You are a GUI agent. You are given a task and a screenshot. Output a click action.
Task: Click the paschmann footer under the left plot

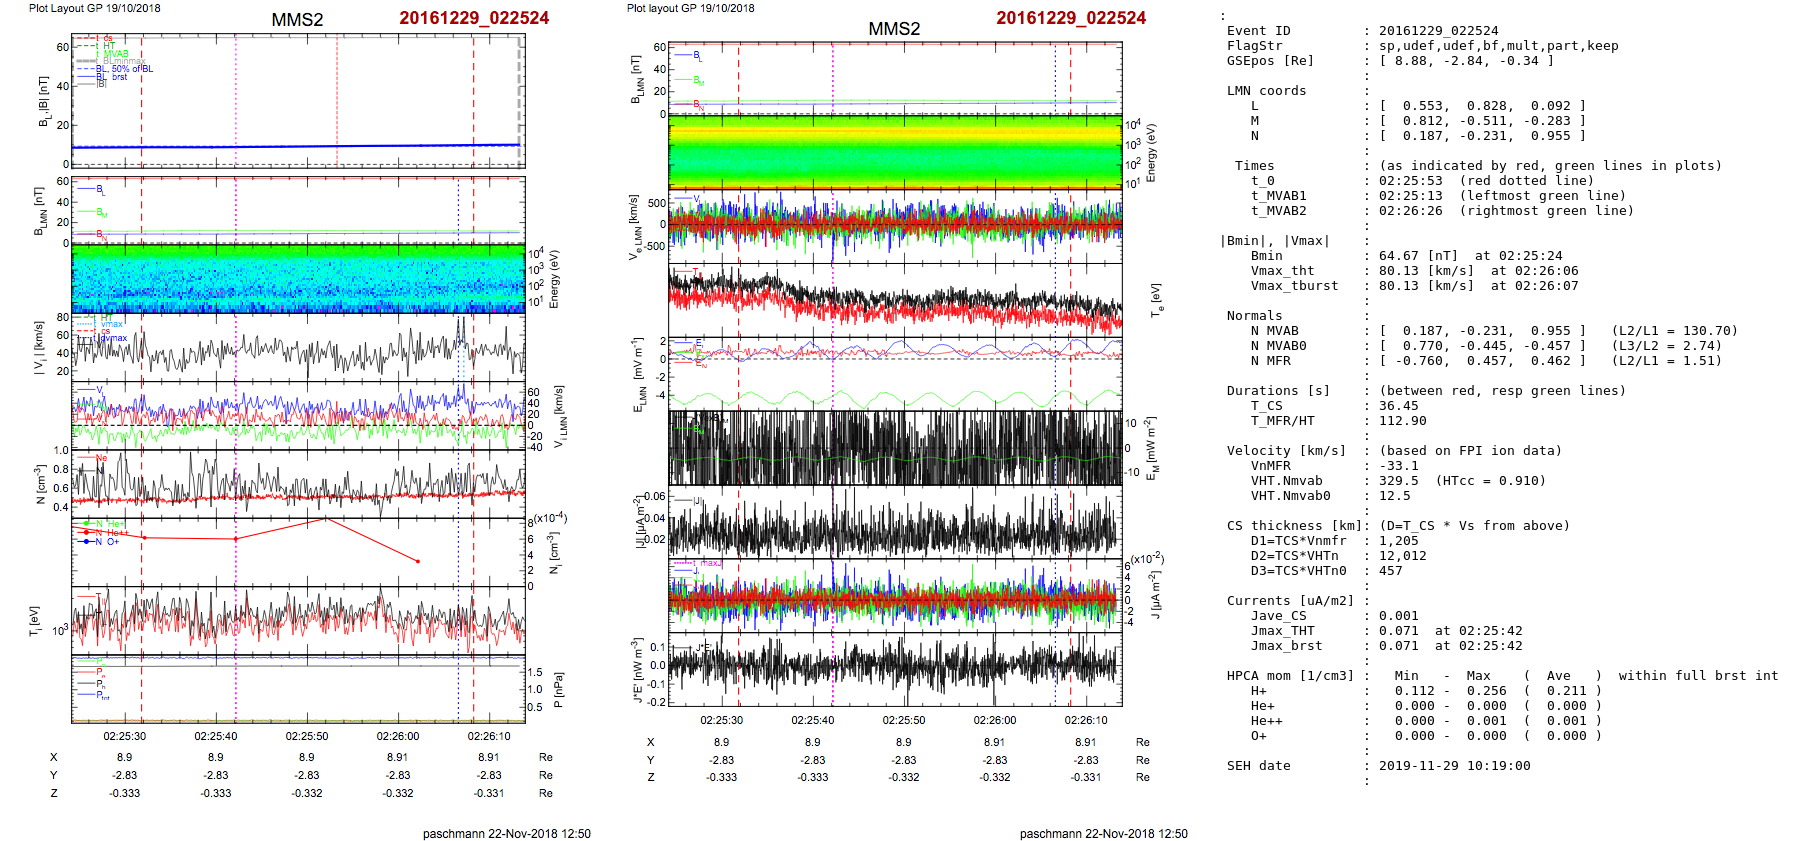click(x=506, y=833)
